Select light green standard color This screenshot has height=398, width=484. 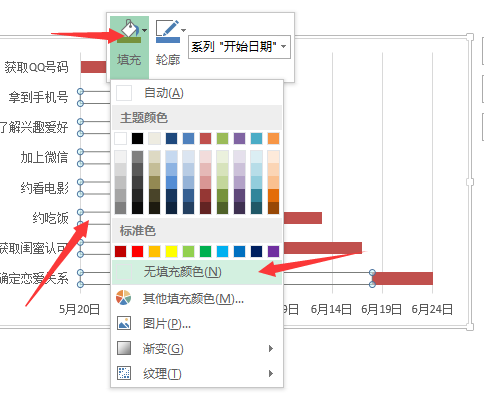point(188,251)
